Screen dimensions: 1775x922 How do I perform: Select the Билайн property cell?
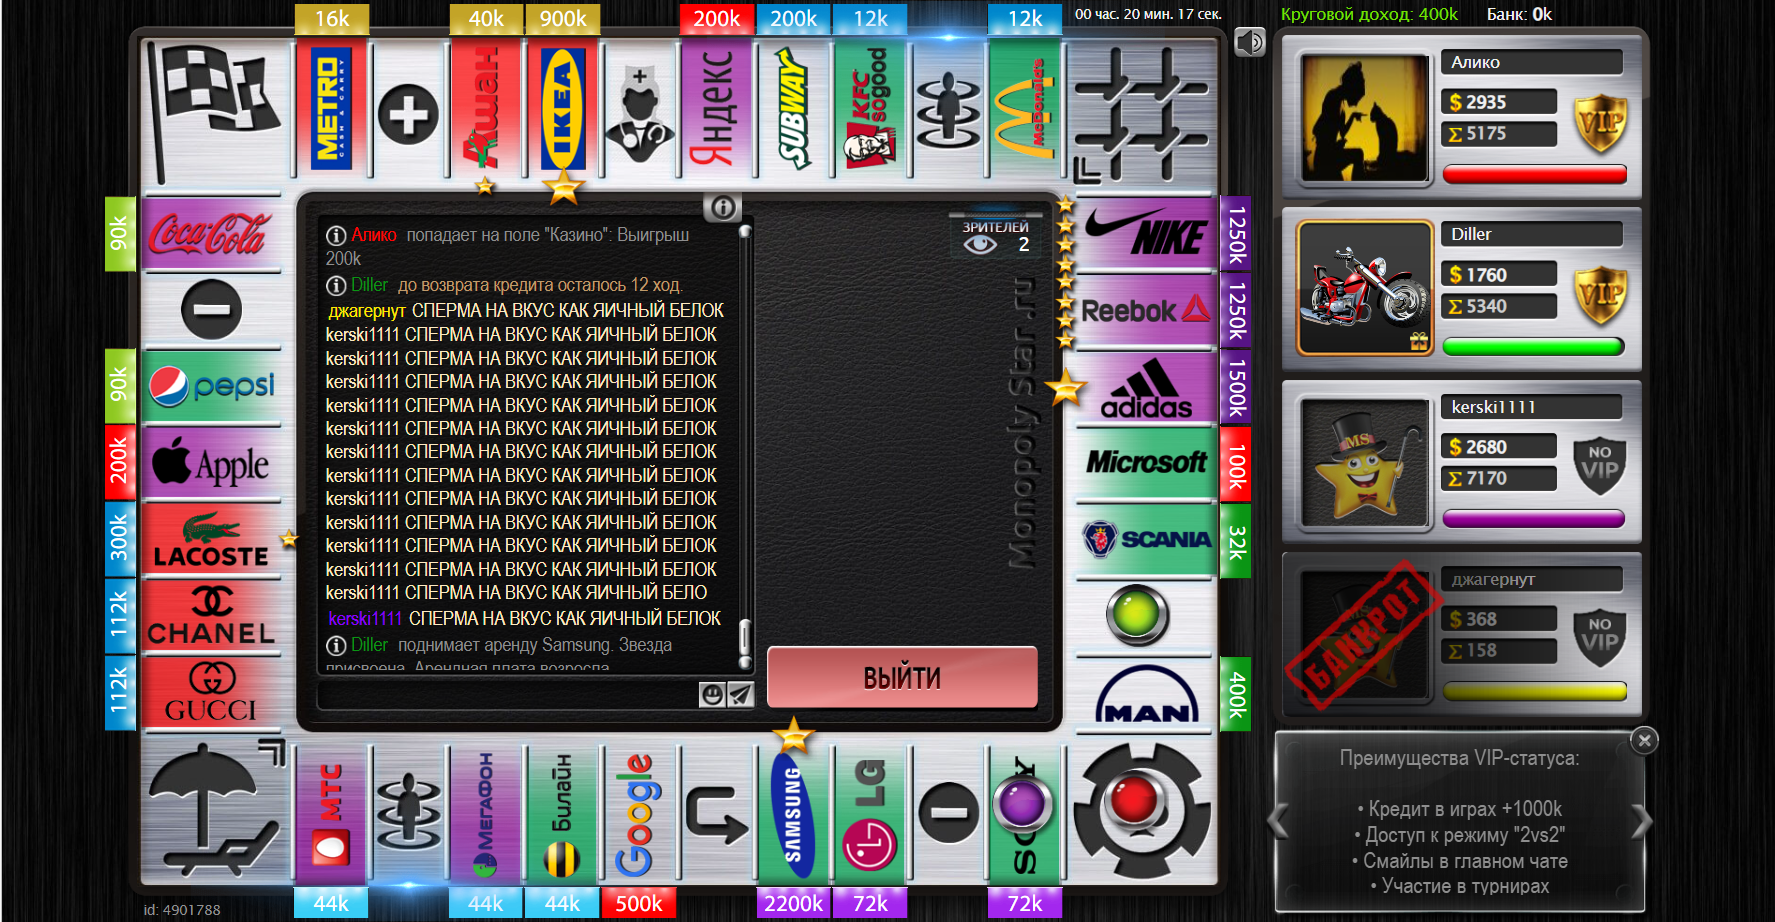point(563,812)
